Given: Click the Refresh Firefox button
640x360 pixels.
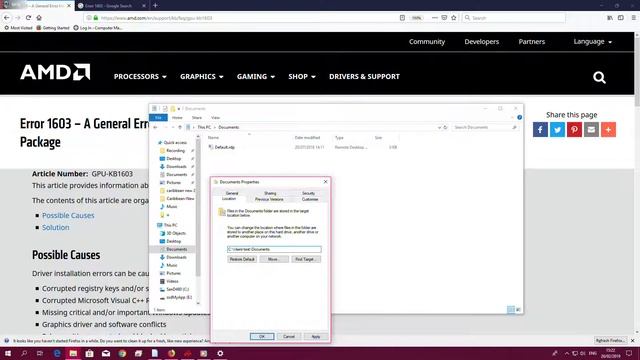Looking at the screenshot, I should click(610, 340).
